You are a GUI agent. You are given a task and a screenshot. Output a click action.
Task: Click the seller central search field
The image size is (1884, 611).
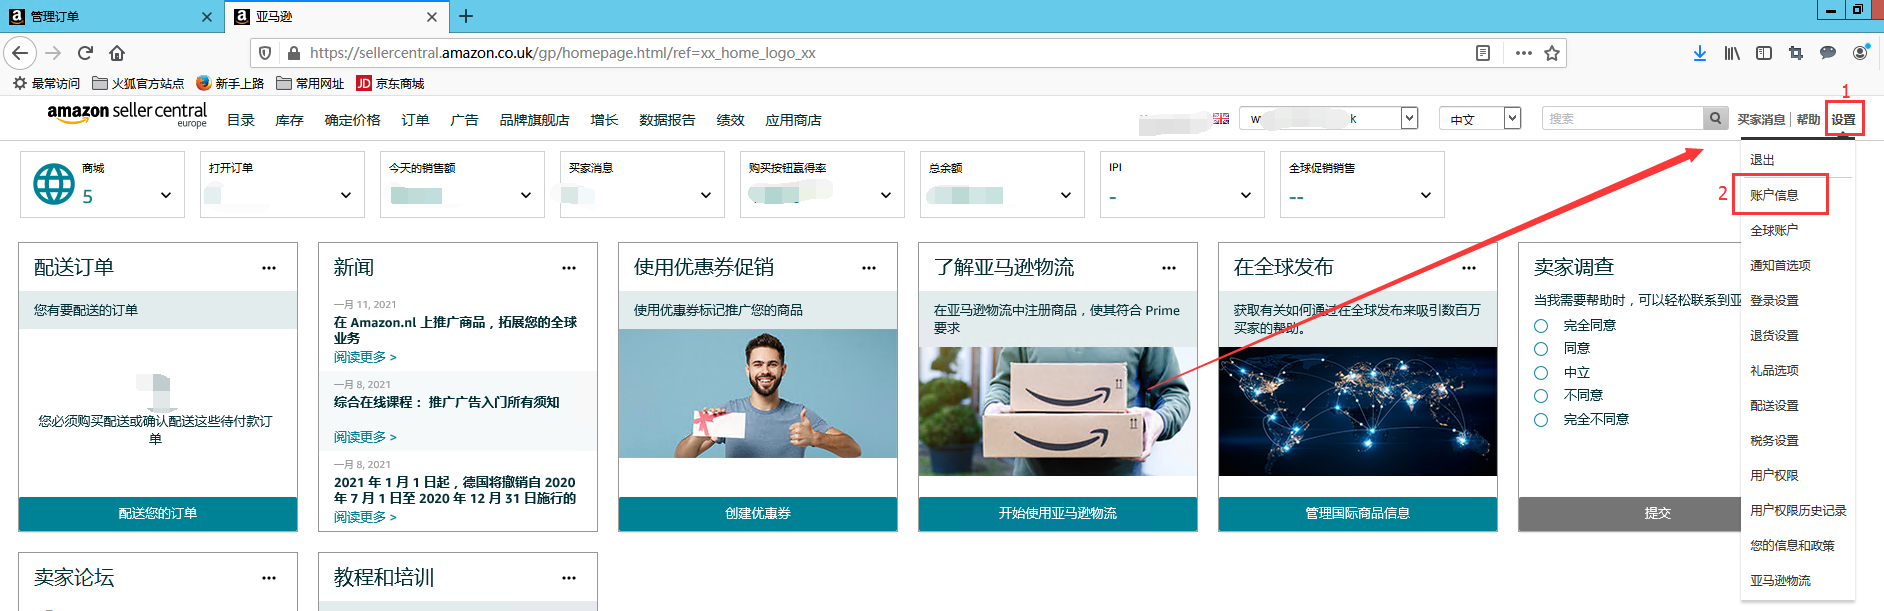[1621, 118]
